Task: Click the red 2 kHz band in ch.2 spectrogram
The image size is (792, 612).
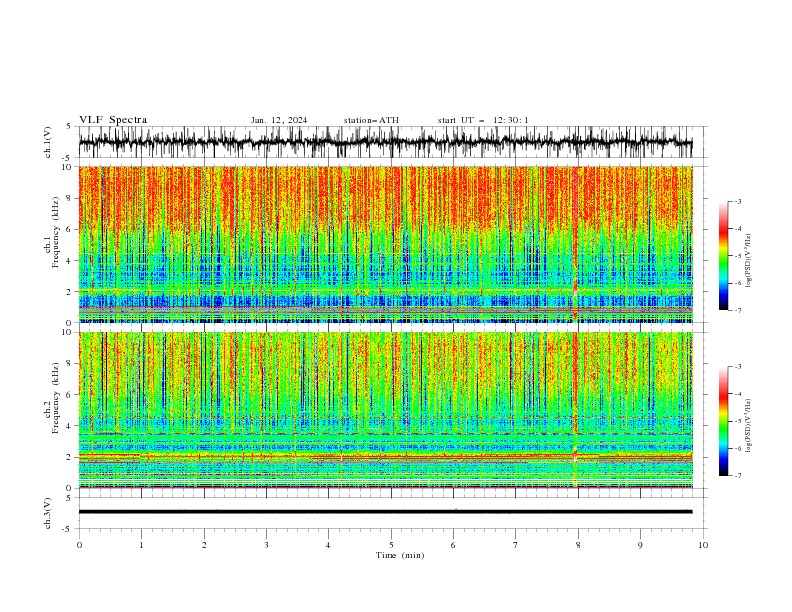Action: pos(385,456)
